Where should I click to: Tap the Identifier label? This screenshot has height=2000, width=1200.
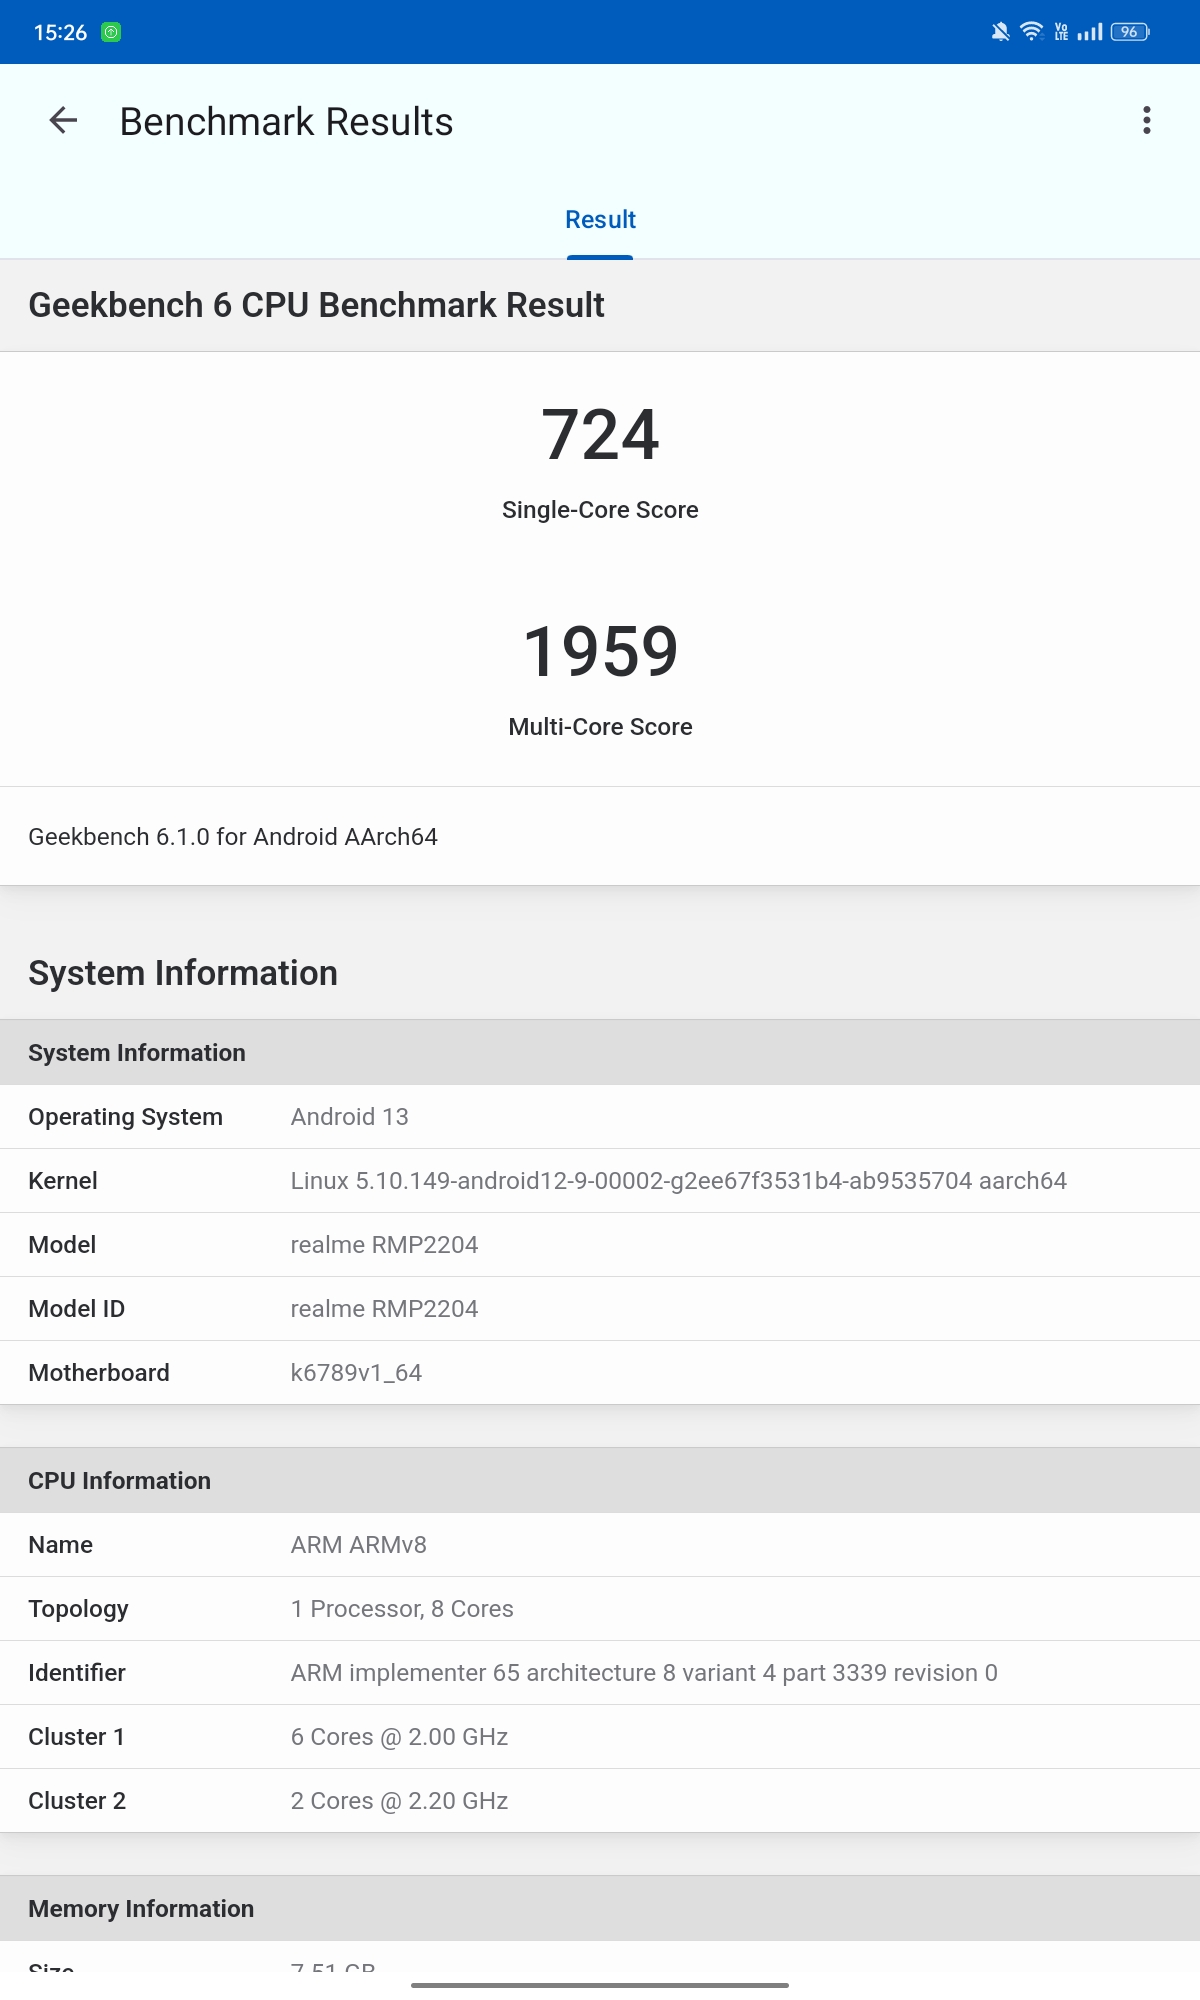77,1673
